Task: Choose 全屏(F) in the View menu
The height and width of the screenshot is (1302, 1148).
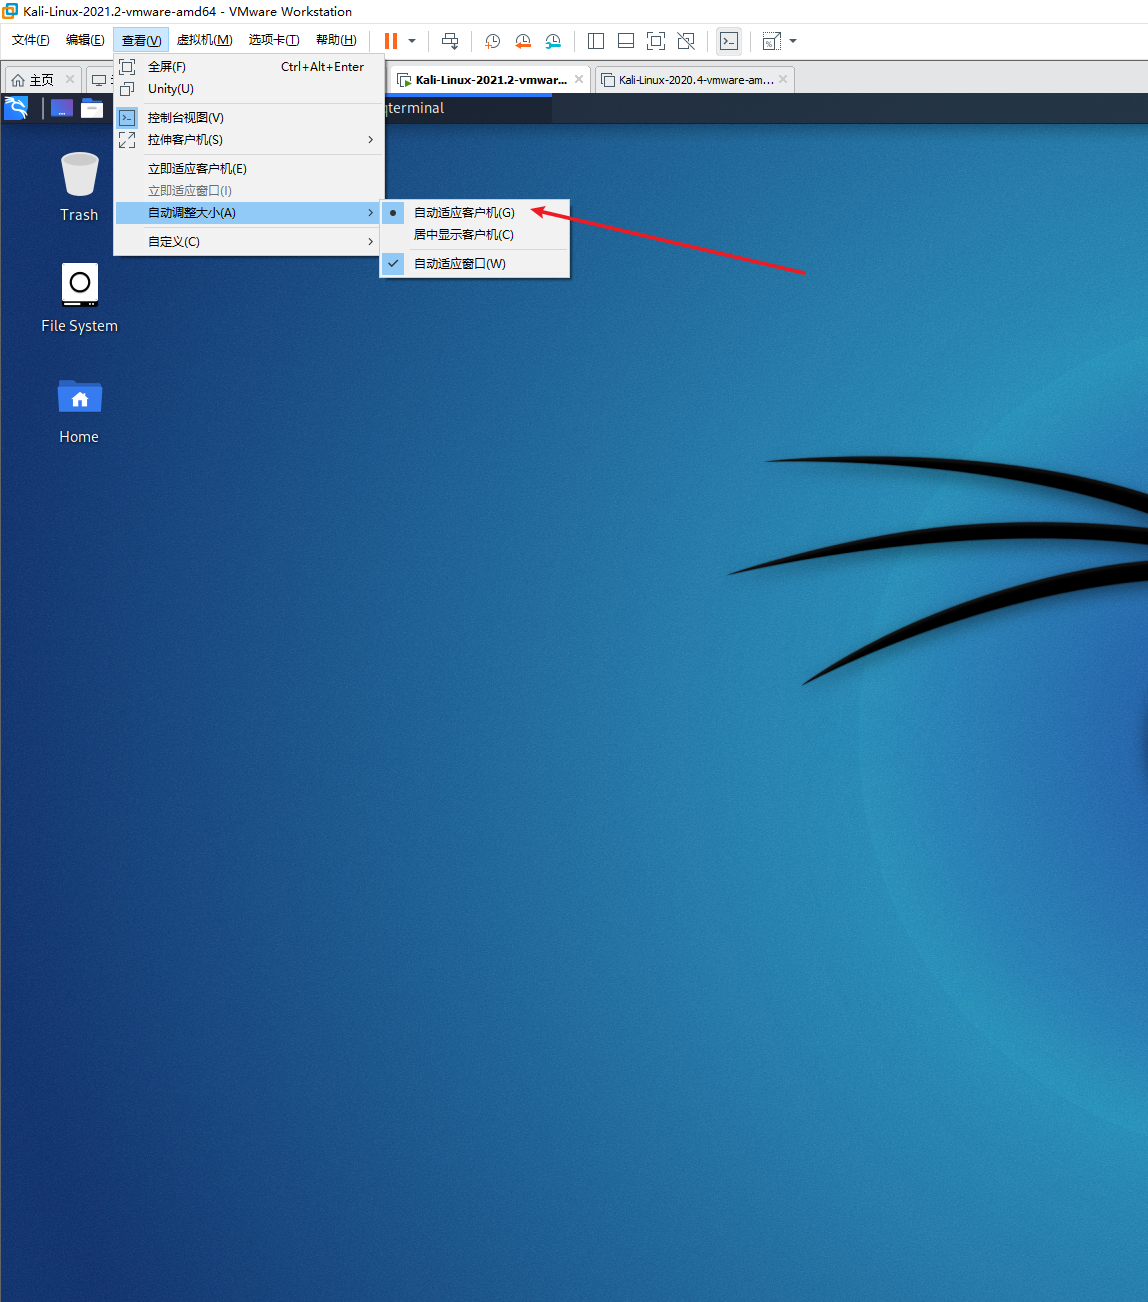Action: pos(249,67)
